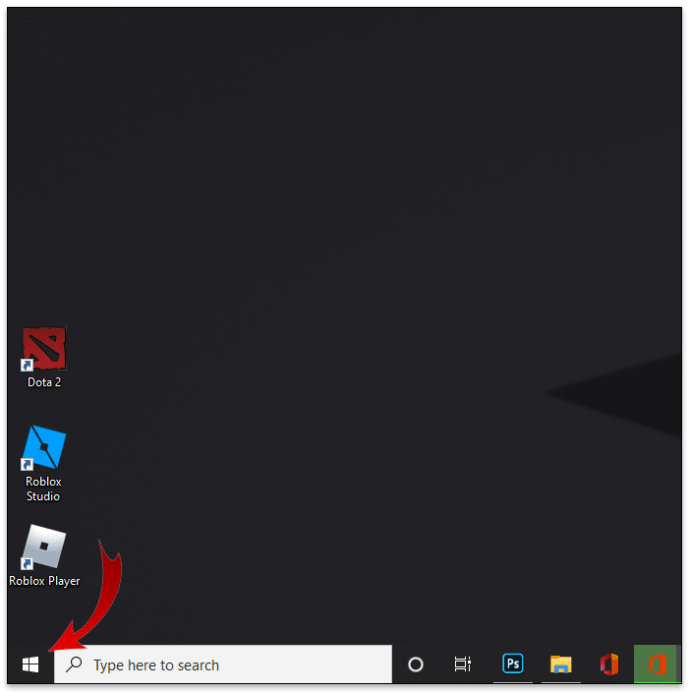Open Task View in the taskbar
This screenshot has width=690, height=692.
(x=463, y=664)
